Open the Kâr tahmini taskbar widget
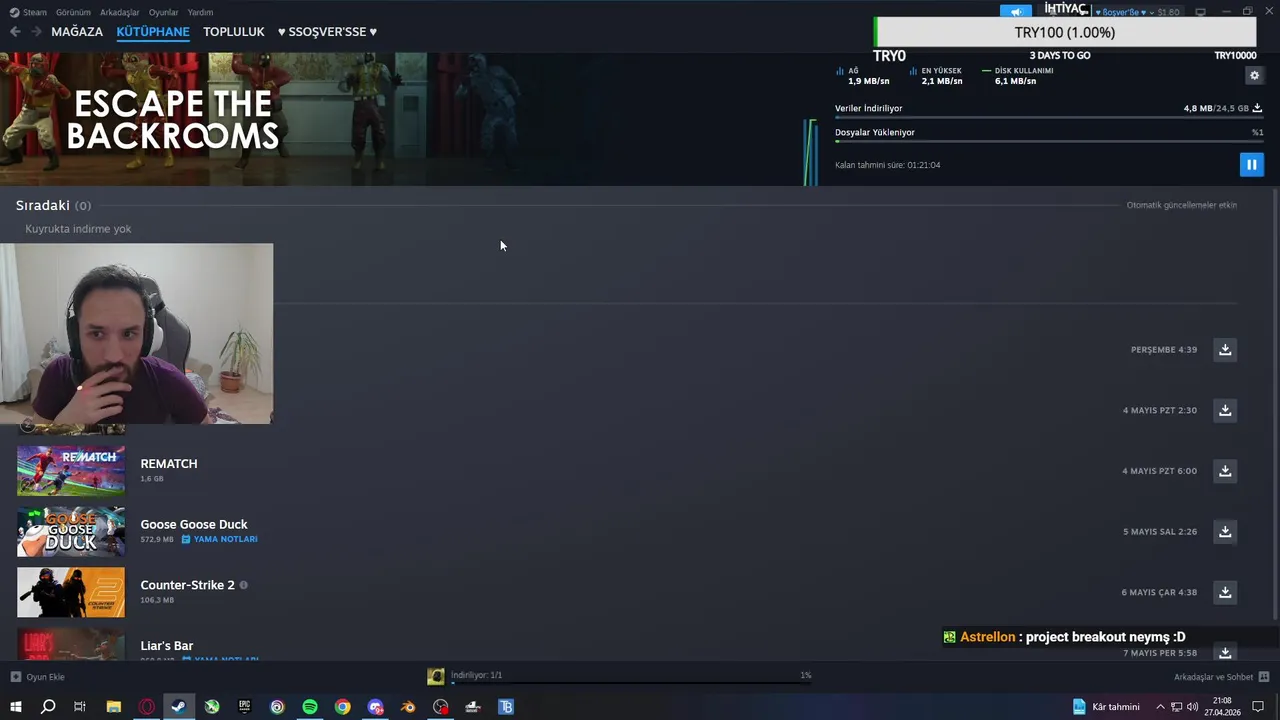The image size is (1280, 720). 1106,707
